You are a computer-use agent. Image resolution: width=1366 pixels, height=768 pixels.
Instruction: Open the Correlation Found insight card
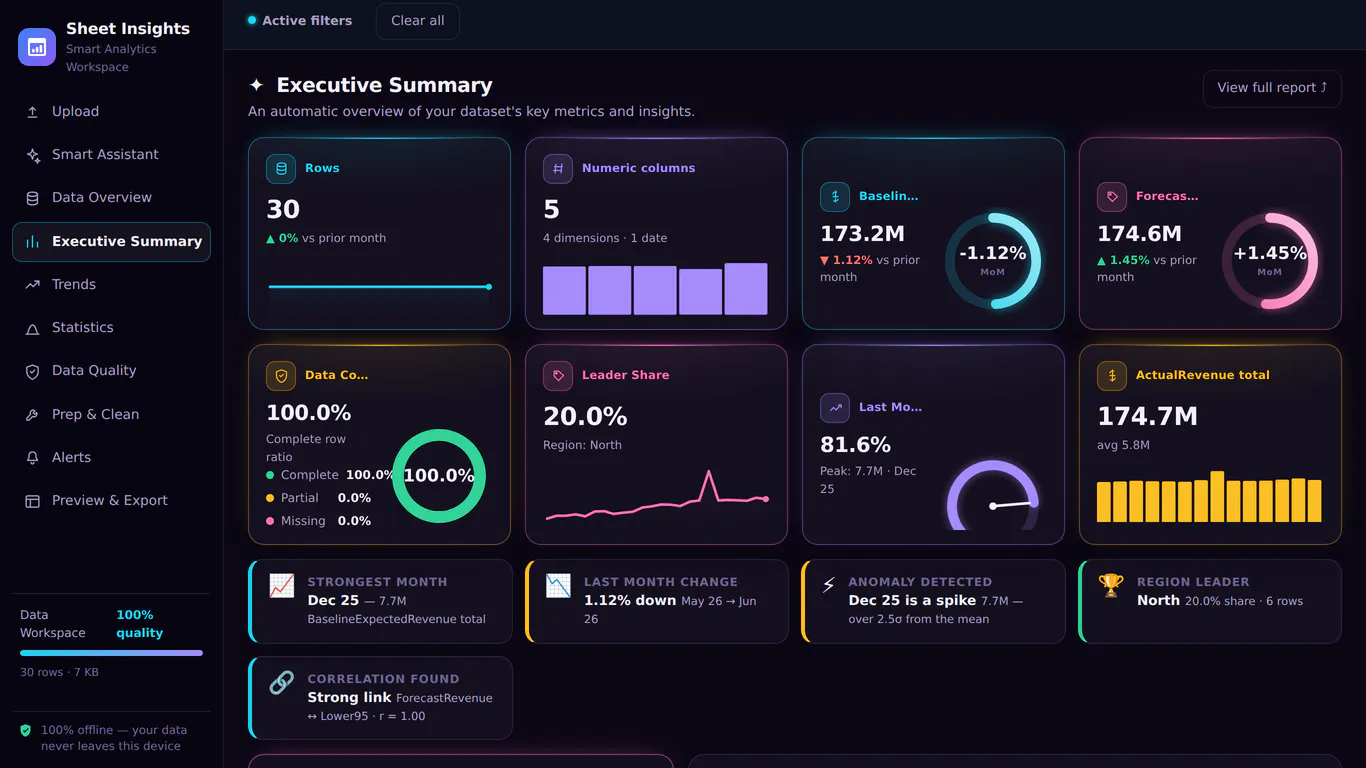pos(380,698)
